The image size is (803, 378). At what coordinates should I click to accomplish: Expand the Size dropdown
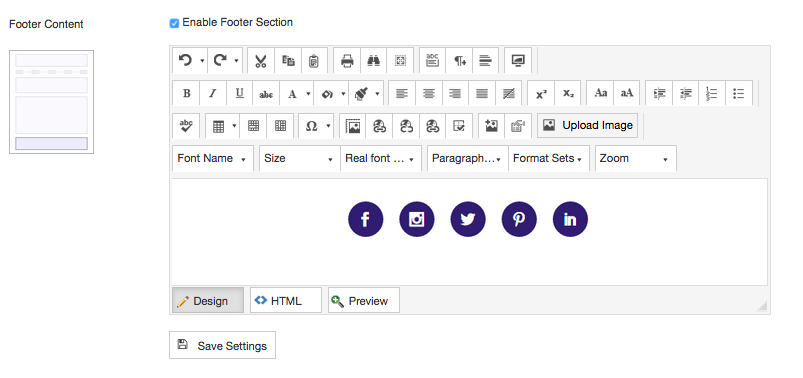click(x=300, y=158)
